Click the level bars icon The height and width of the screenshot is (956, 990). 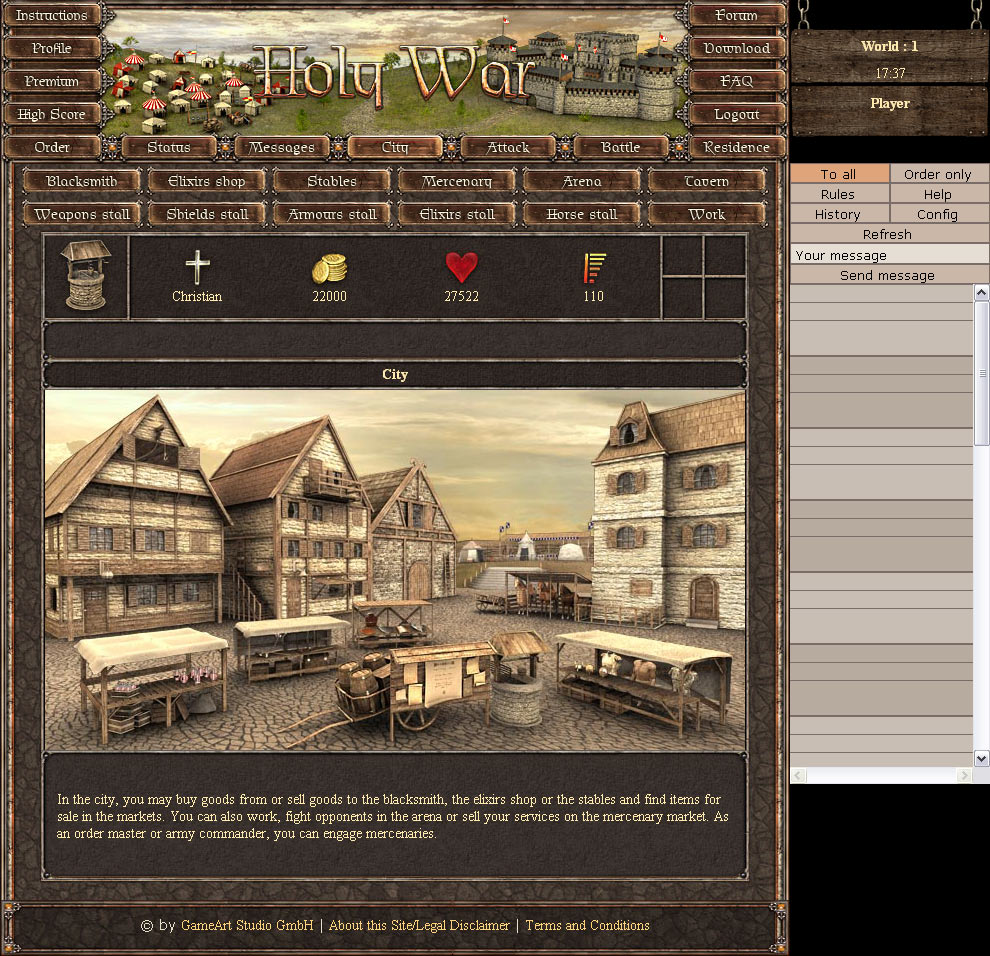click(x=594, y=268)
